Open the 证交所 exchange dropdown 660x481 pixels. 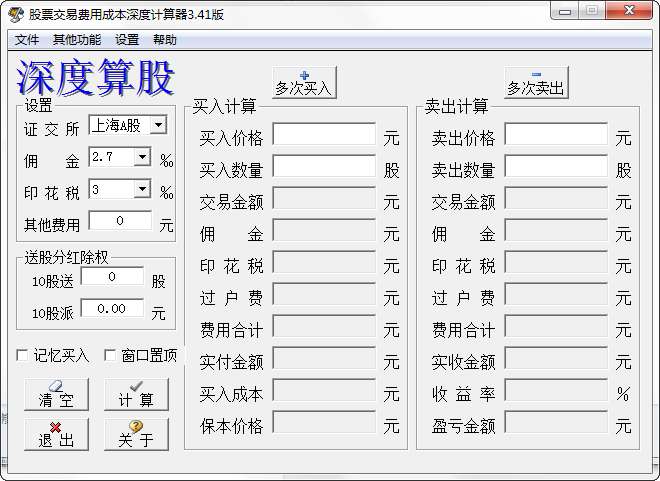(159, 125)
